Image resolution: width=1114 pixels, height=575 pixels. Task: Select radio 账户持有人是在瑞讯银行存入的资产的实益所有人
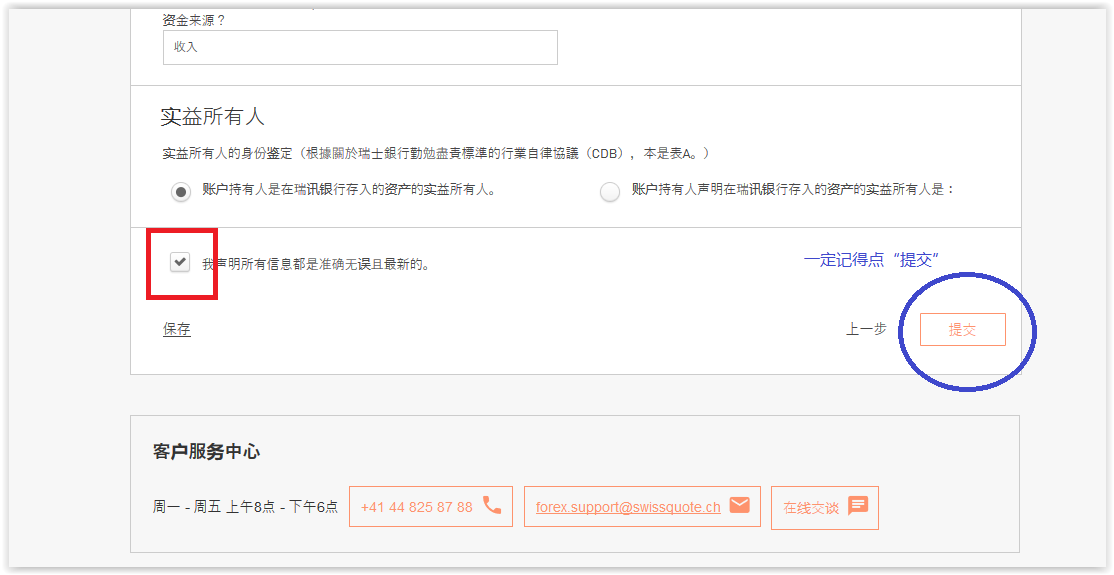tap(181, 192)
